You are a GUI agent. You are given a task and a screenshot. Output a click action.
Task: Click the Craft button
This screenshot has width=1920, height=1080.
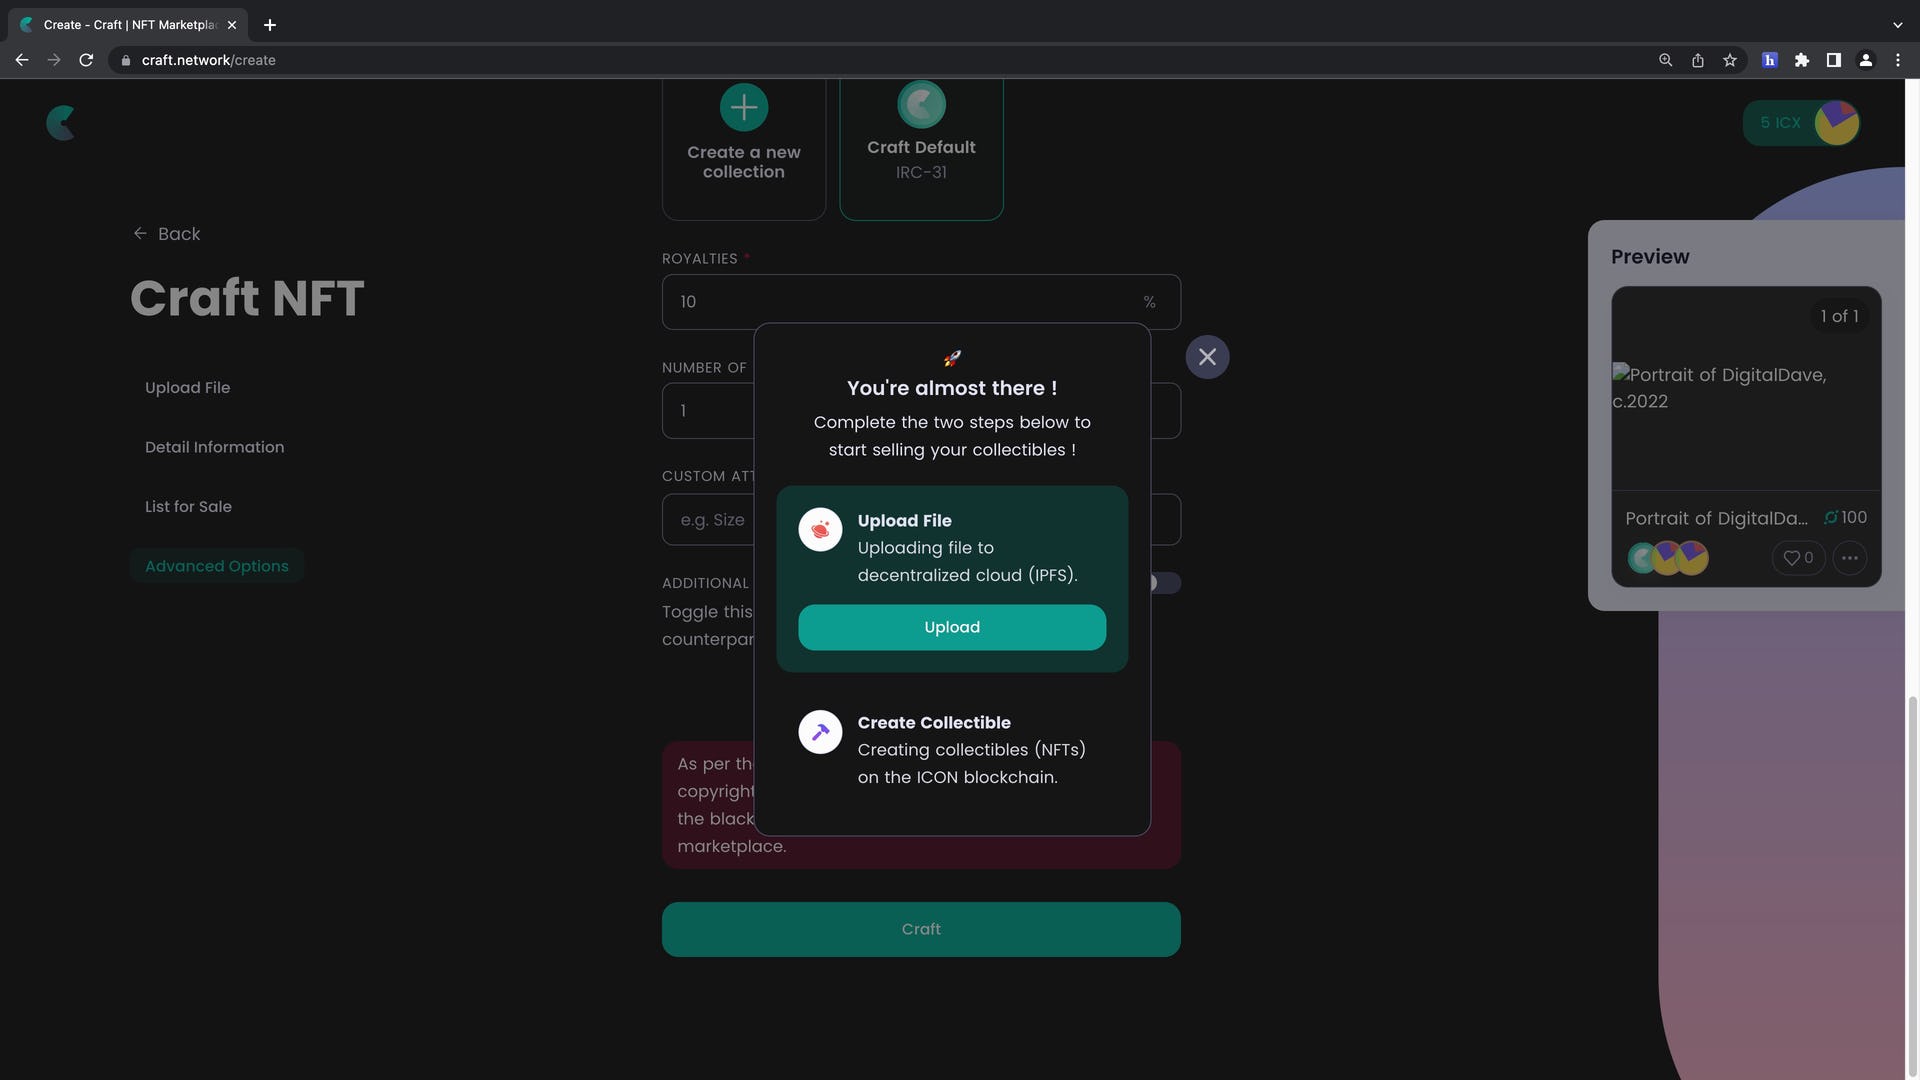pyautogui.click(x=921, y=929)
